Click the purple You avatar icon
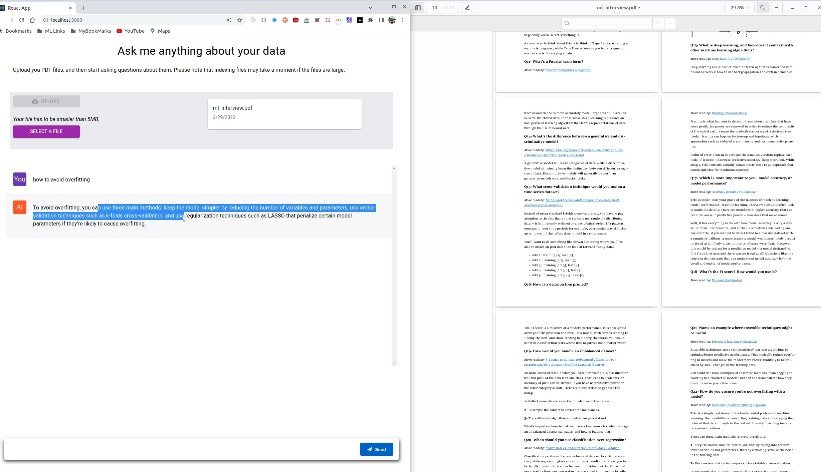 tap(19, 179)
